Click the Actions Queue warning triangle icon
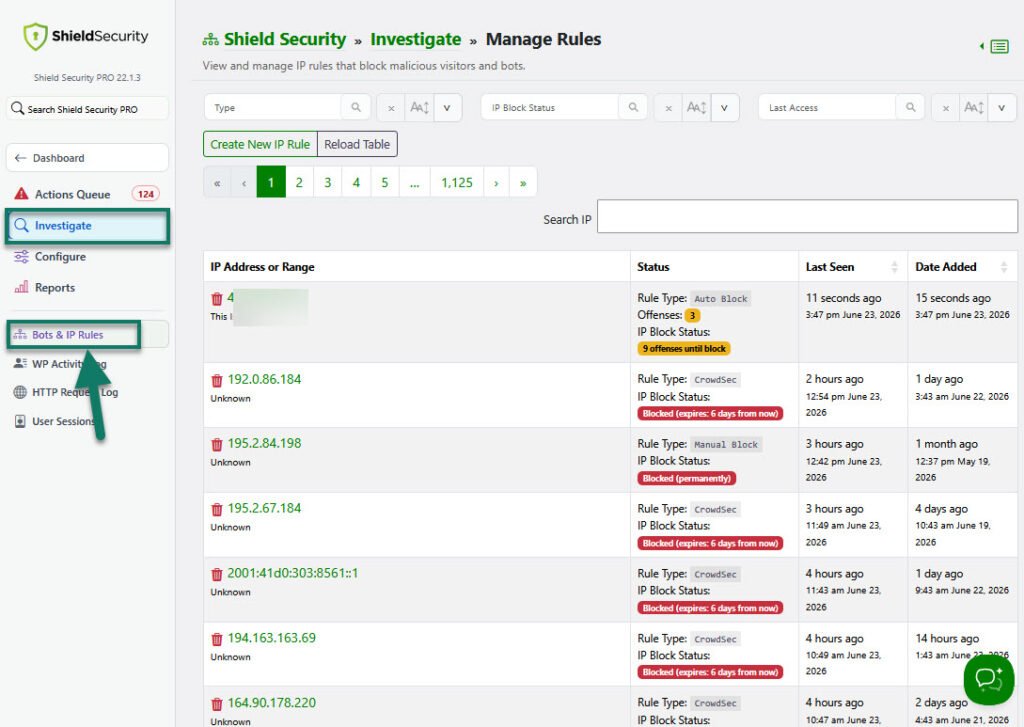The width and height of the screenshot is (1024, 727). (x=22, y=194)
